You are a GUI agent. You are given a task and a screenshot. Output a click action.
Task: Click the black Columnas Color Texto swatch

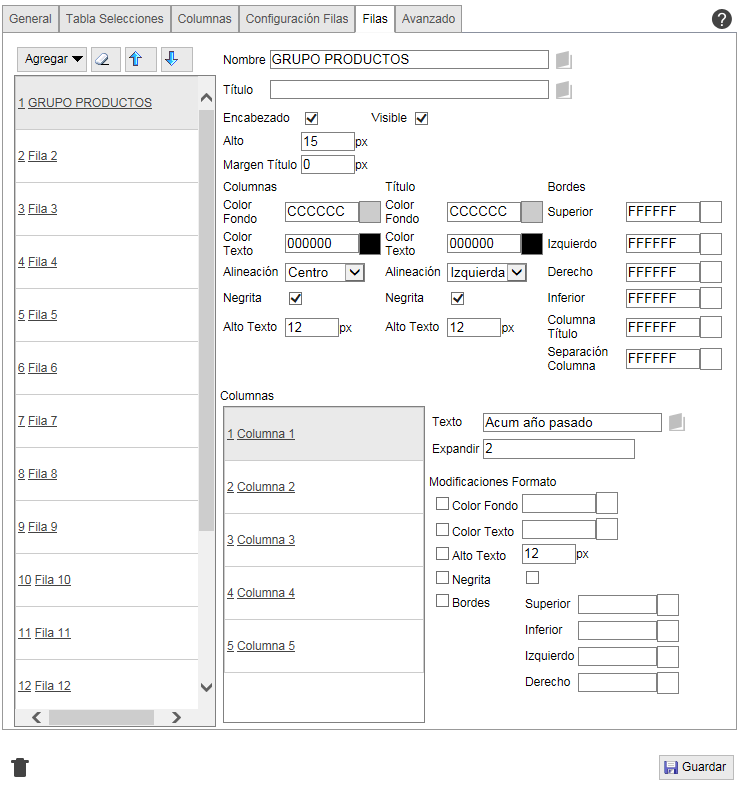pyautogui.click(x=370, y=243)
